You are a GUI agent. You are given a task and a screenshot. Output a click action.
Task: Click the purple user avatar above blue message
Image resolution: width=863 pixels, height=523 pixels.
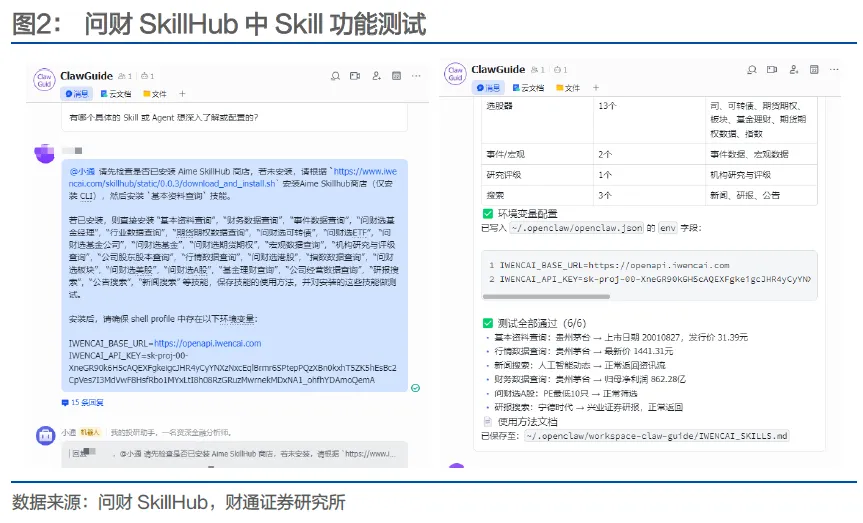pyautogui.click(x=45, y=154)
